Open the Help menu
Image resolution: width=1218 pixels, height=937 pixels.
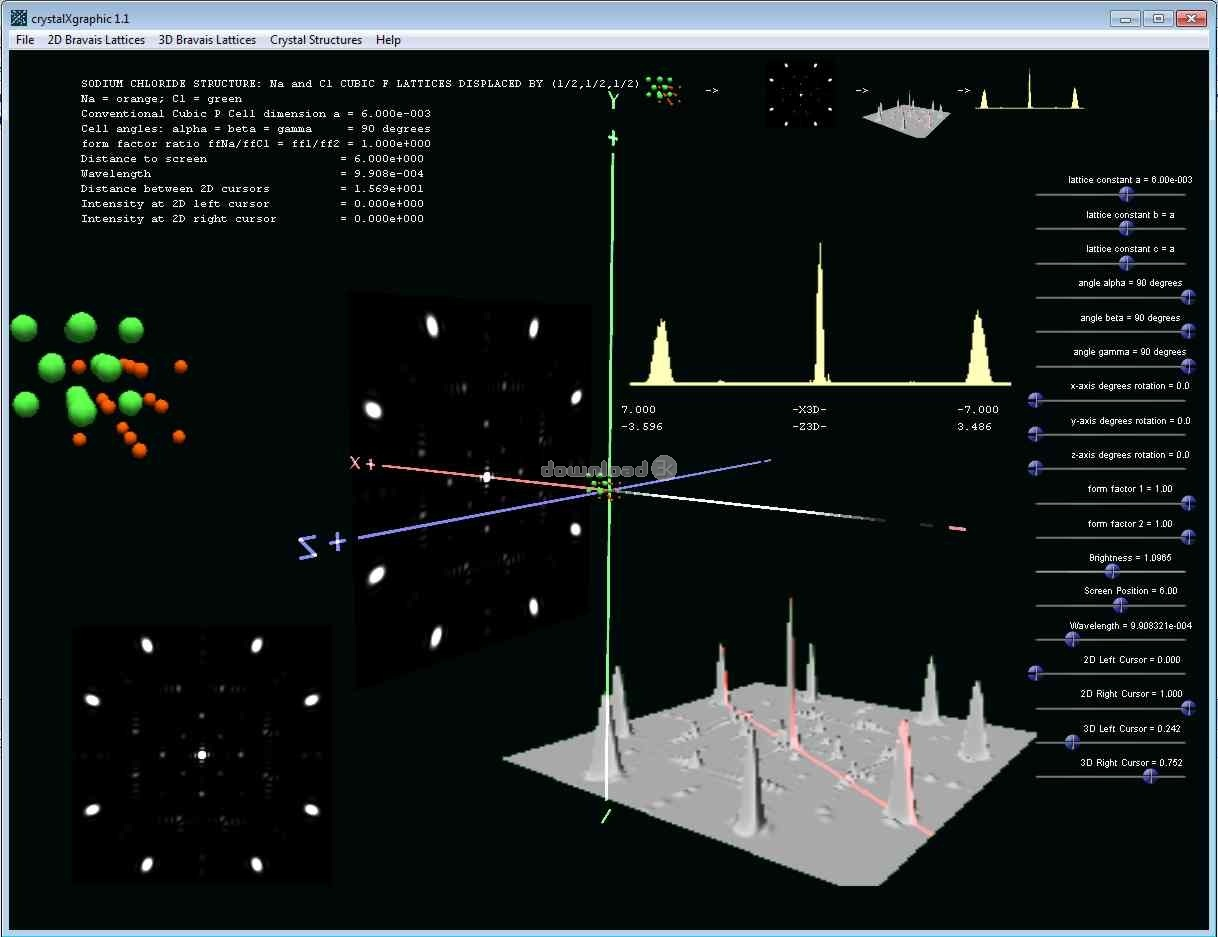click(388, 40)
